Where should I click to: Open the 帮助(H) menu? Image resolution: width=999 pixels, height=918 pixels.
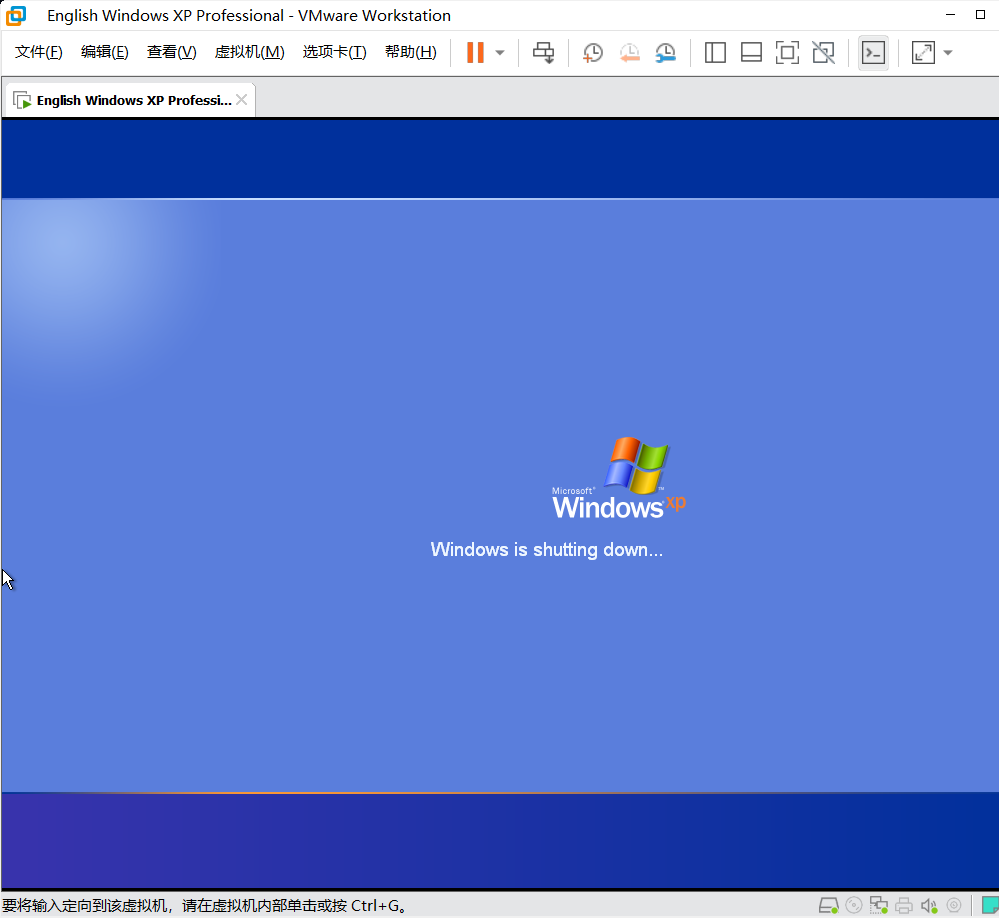pyautogui.click(x=410, y=52)
